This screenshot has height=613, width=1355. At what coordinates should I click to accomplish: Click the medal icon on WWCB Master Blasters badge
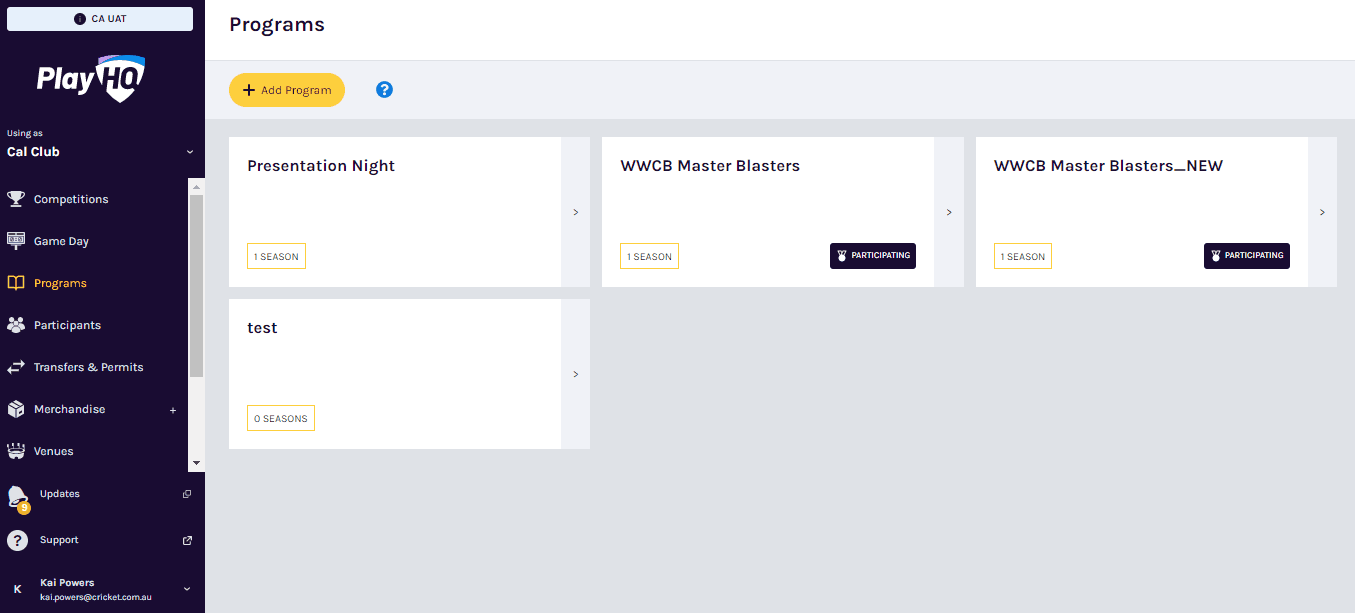(842, 256)
